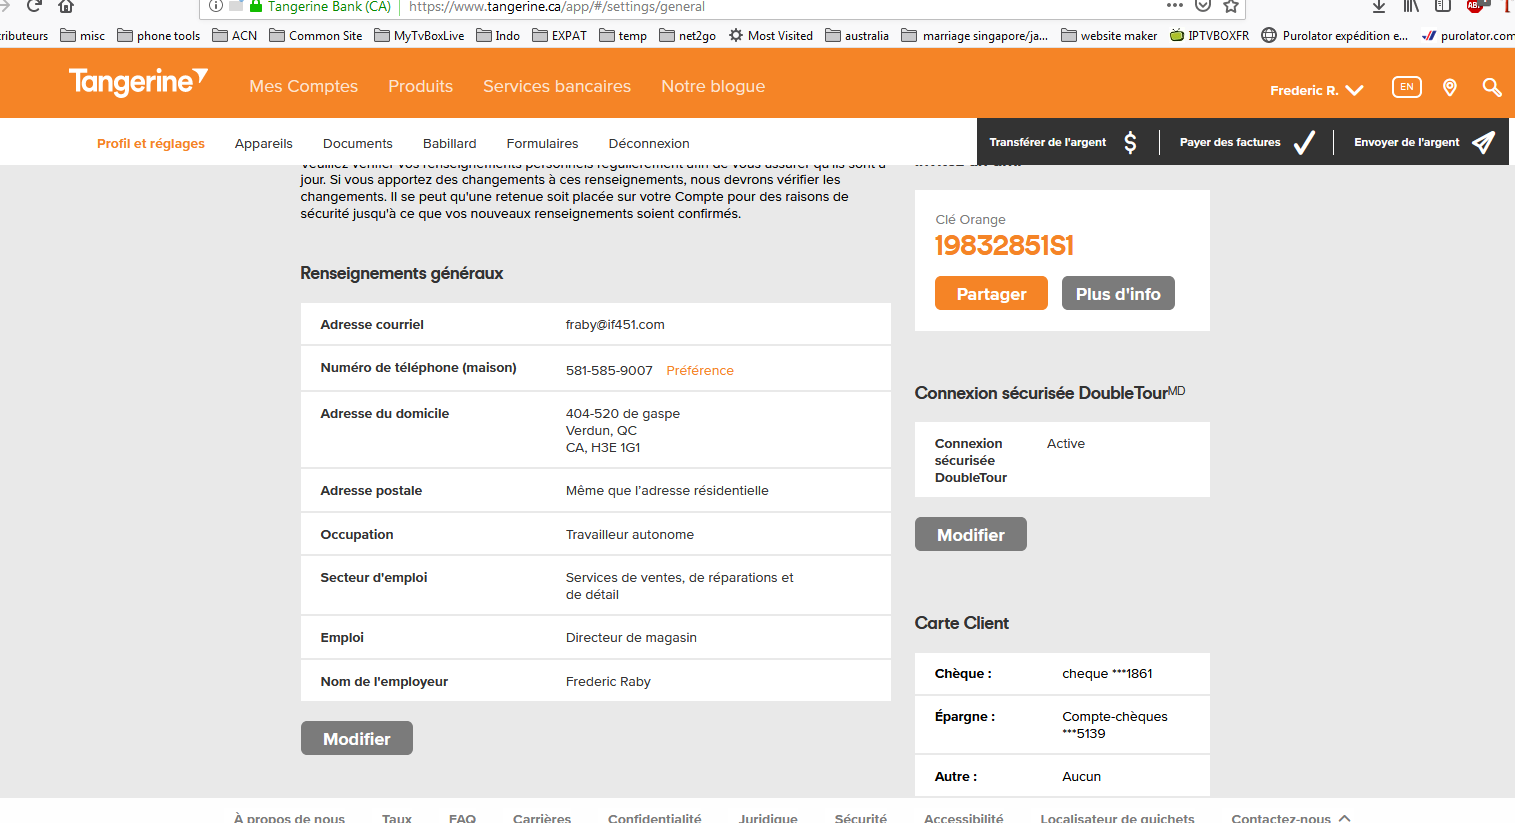1515x823 pixels.
Task: Open the Purolator expédition bookmark
Action: (x=1334, y=35)
